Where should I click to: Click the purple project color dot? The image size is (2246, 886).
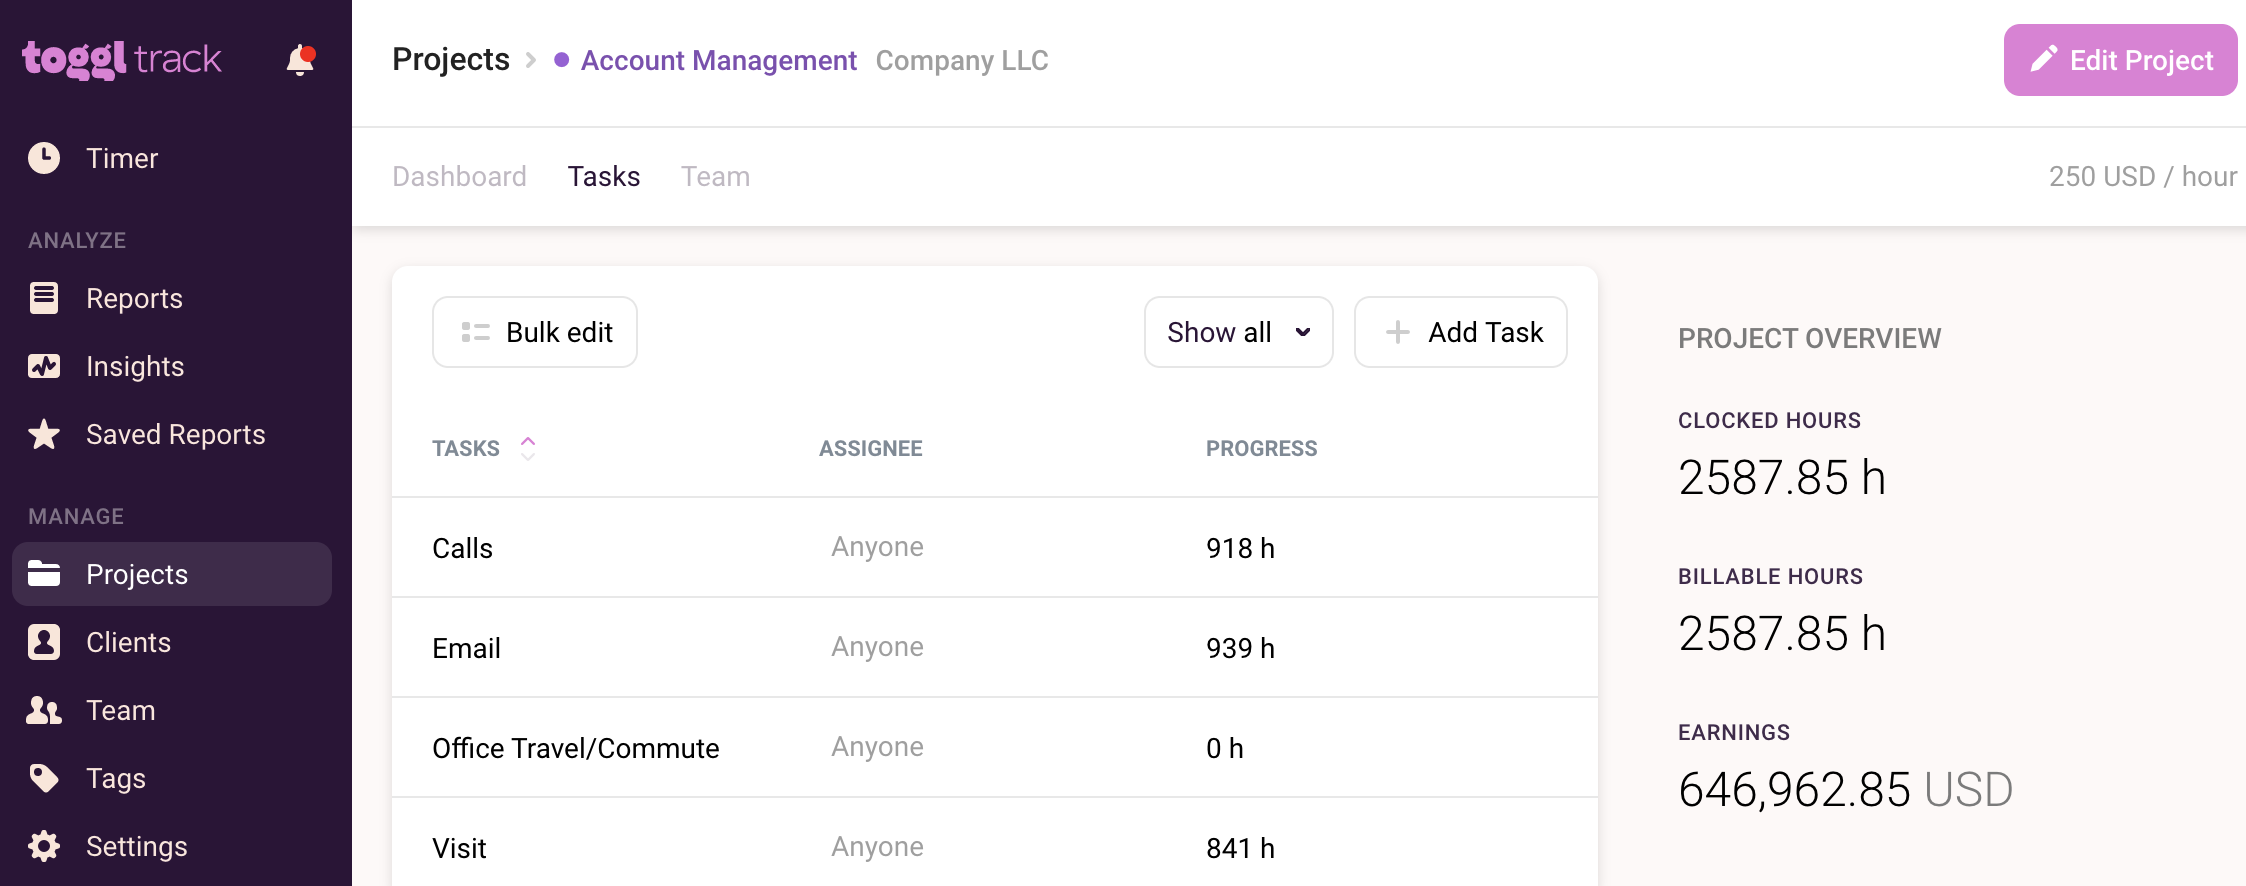(562, 60)
